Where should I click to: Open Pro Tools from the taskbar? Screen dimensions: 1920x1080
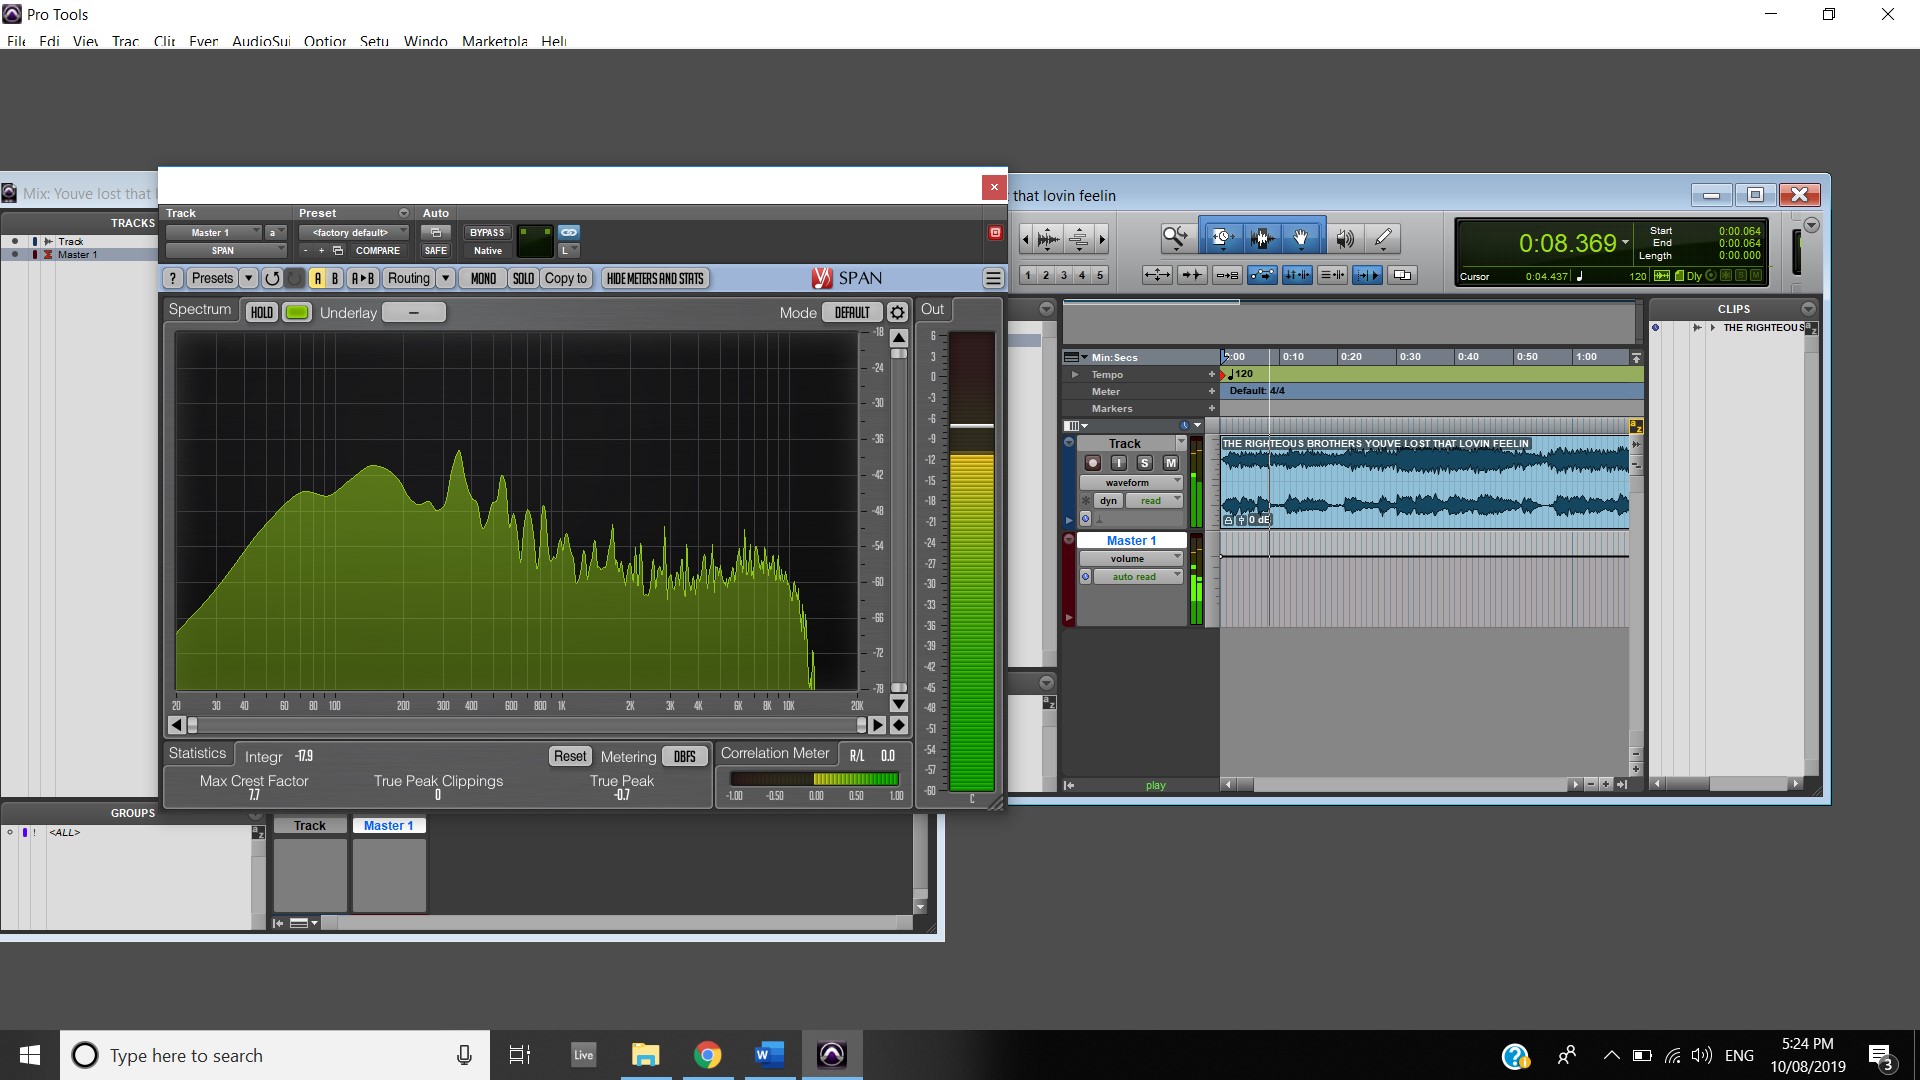point(832,1054)
